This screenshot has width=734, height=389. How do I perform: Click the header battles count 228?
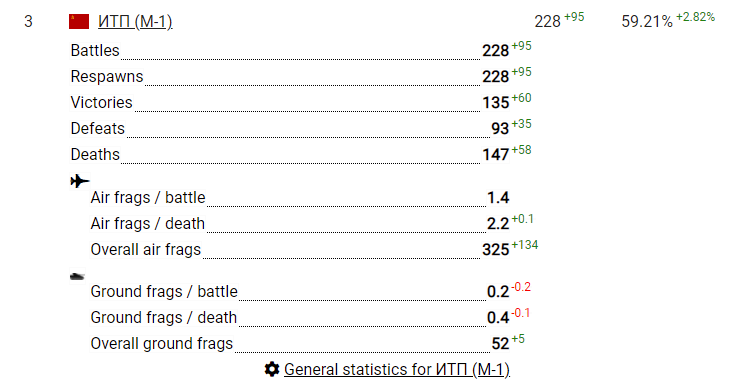tap(547, 22)
